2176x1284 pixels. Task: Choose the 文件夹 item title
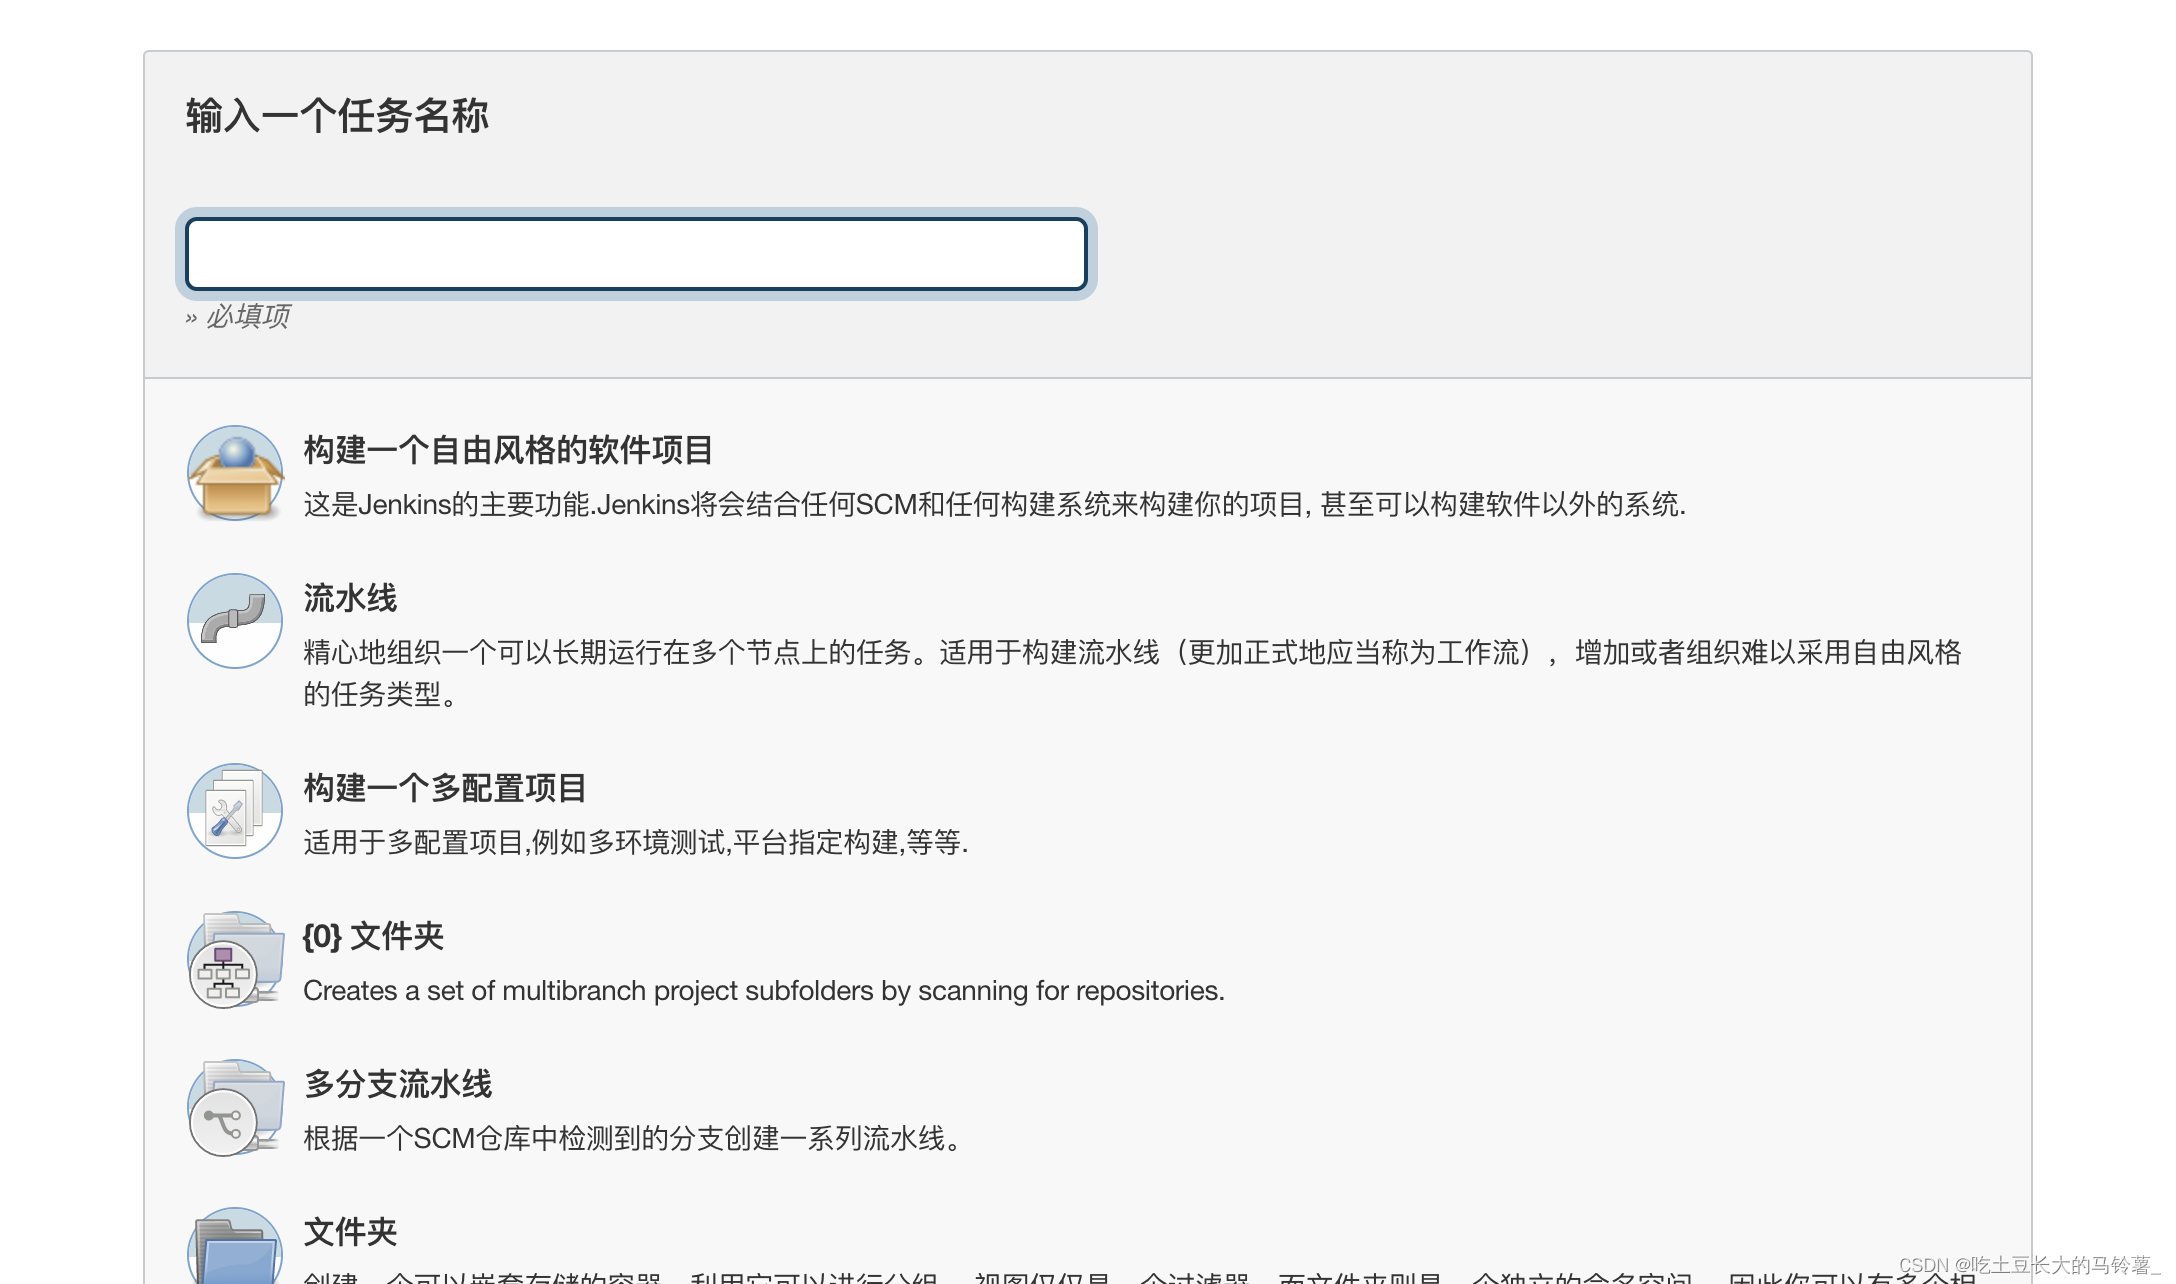click(x=350, y=1232)
